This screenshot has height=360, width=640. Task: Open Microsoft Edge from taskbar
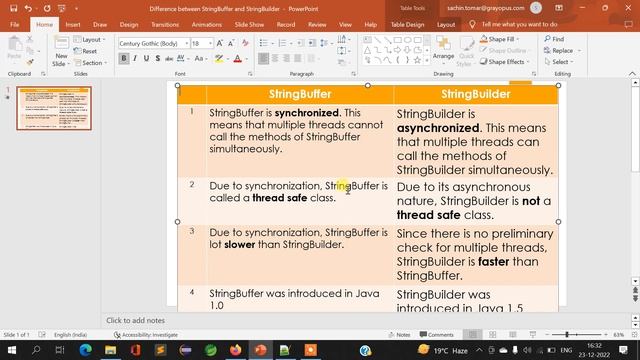(x=85, y=350)
